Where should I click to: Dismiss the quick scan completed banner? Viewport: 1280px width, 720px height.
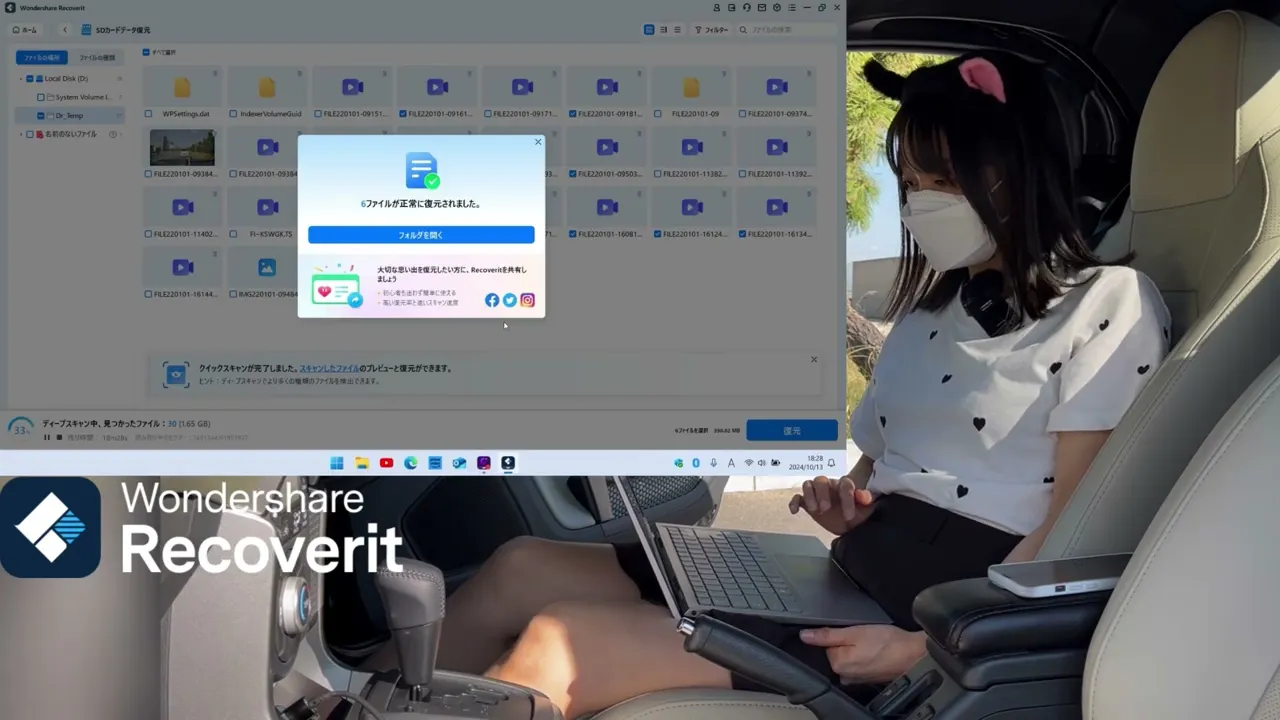point(814,360)
